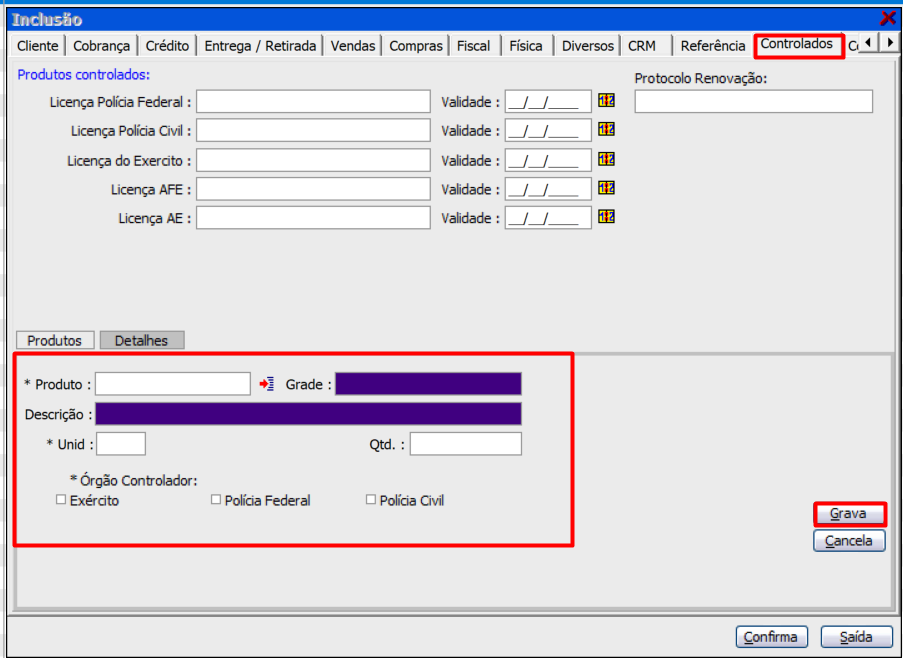The image size is (903, 658).
Task: Open calendar for Licença Polícia Federal validade
Action: coord(606,100)
